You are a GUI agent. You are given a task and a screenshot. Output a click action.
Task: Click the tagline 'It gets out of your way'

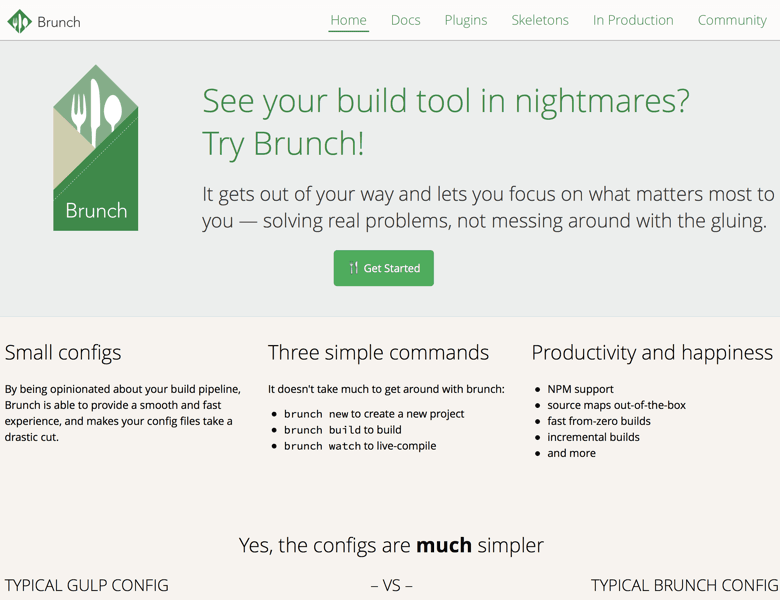[488, 208]
